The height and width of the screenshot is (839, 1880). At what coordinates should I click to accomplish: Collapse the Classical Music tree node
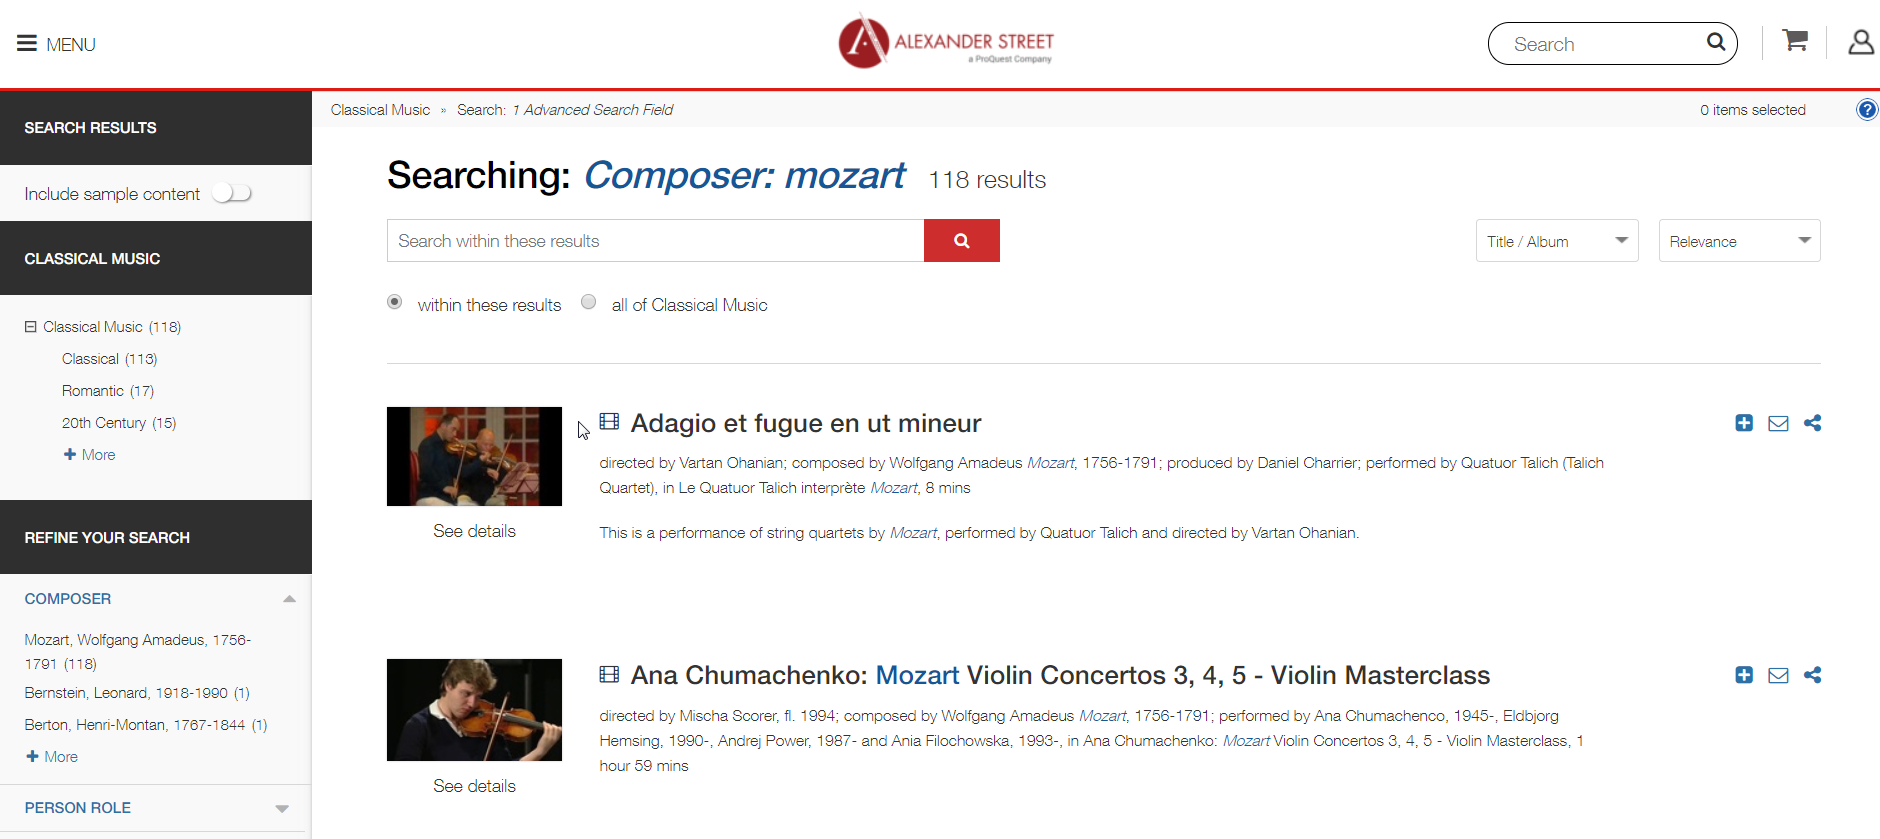click(31, 327)
